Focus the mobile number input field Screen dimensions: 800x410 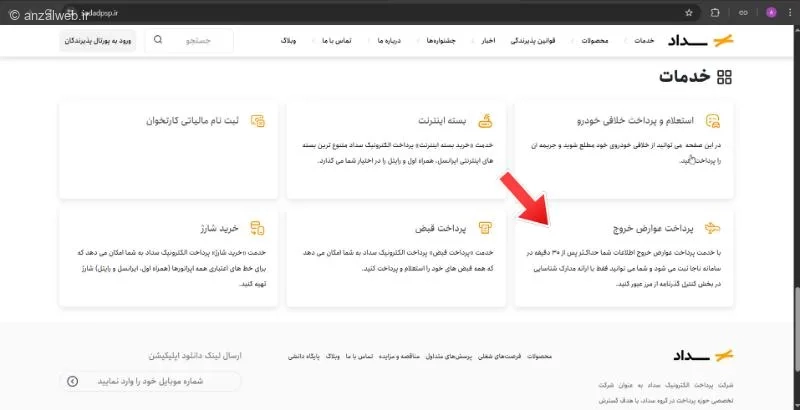point(151,381)
